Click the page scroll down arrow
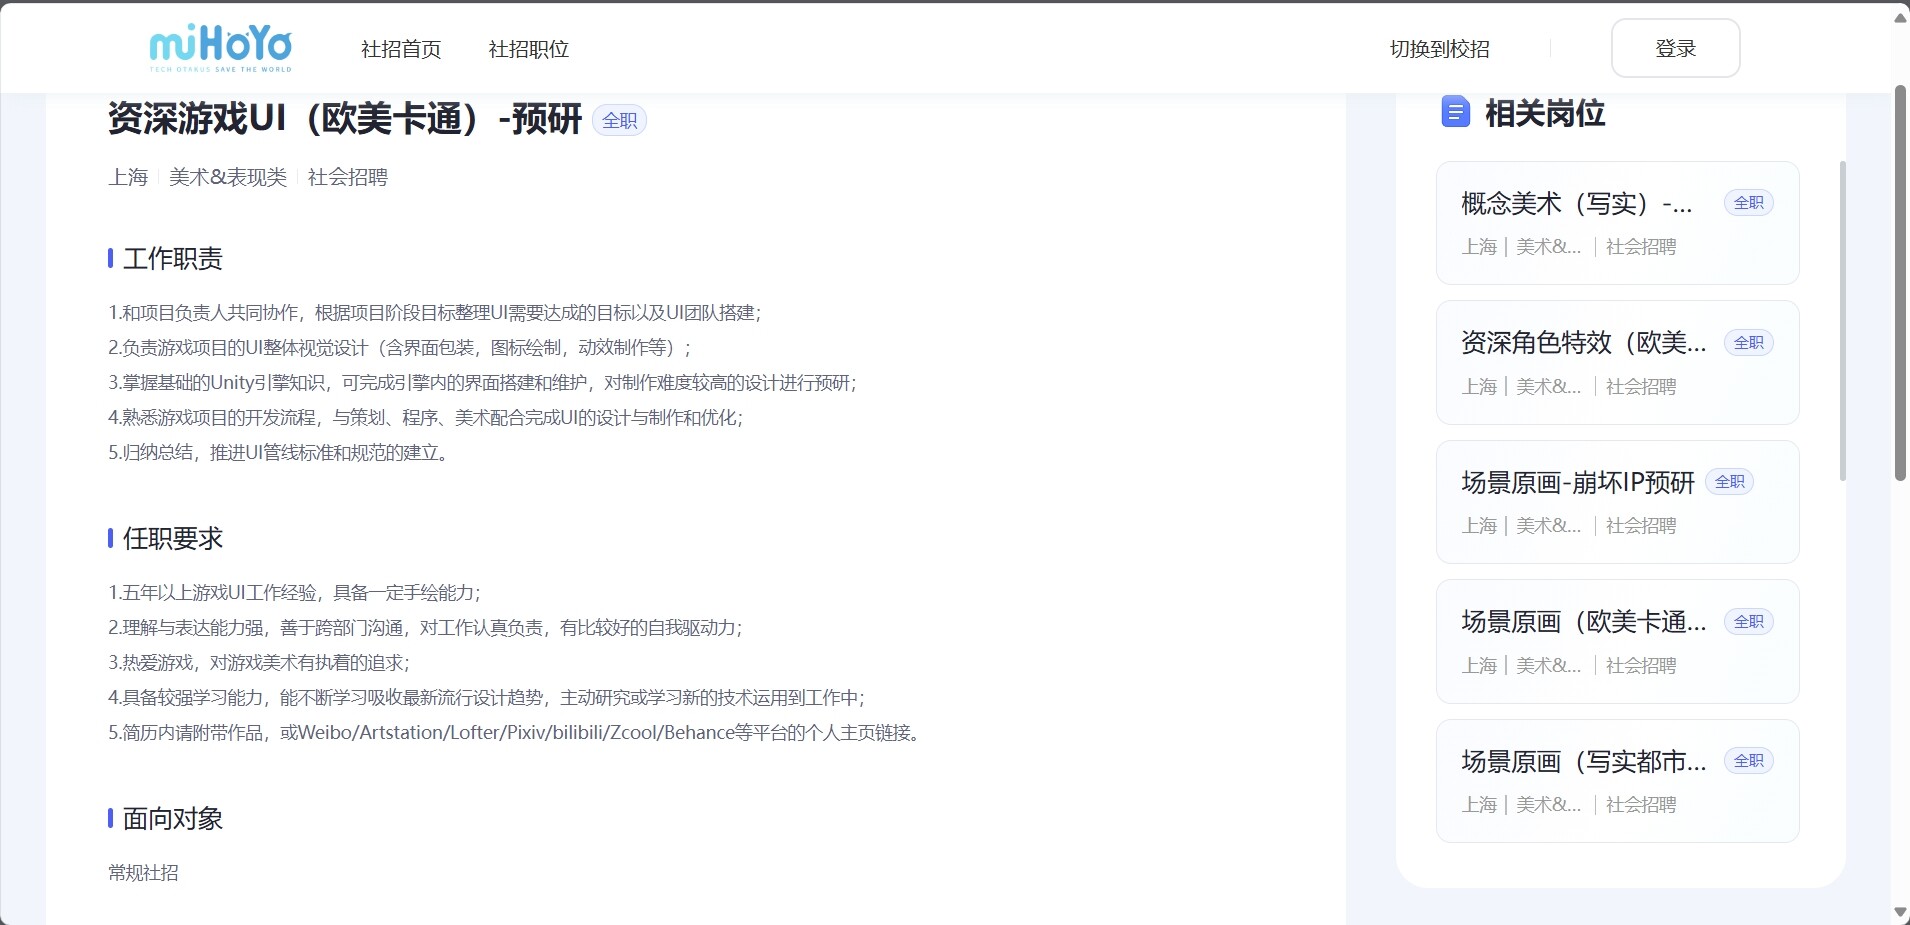Screen dimensions: 1910x925 click(x=1900, y=913)
